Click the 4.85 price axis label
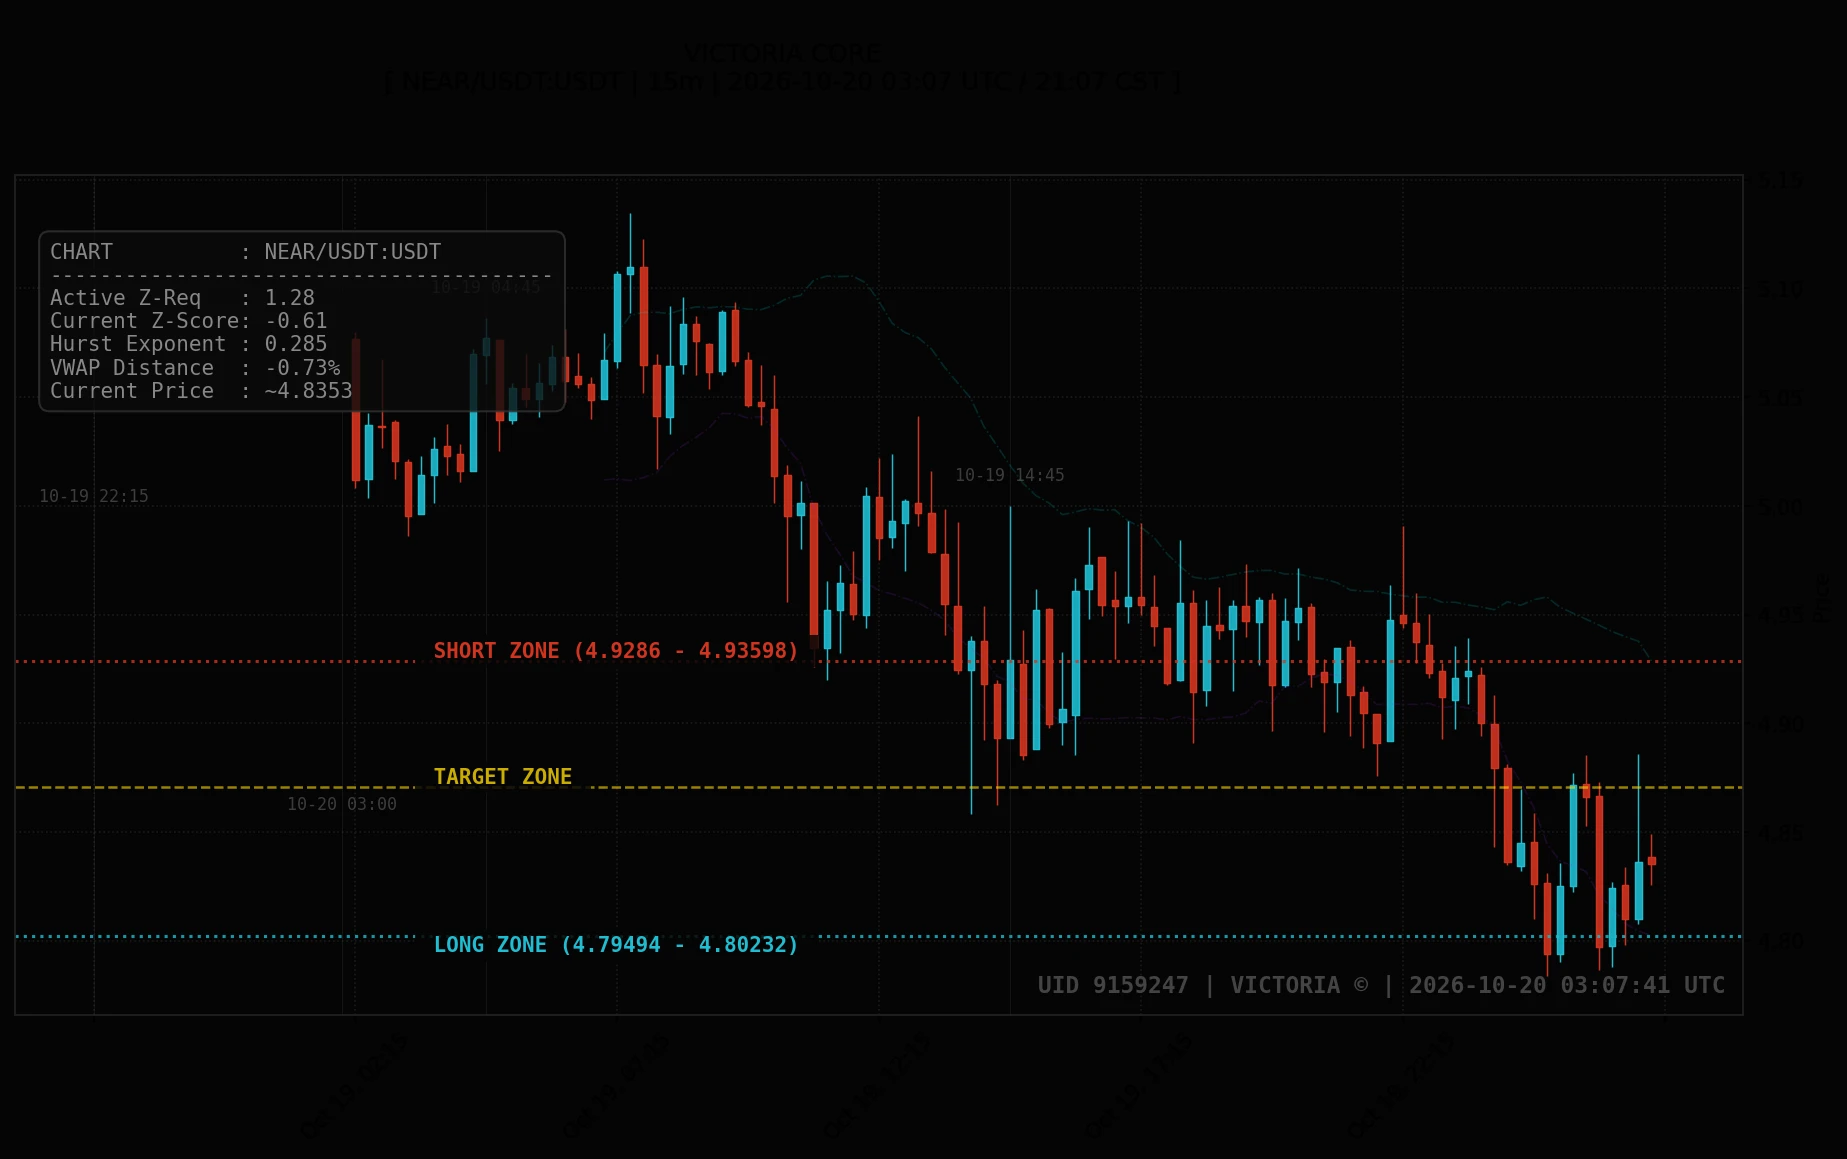 click(x=1781, y=833)
